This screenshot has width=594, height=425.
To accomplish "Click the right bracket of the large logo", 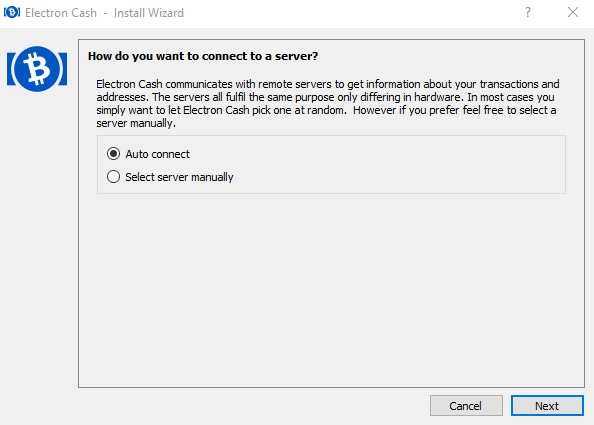I will pyautogui.click(x=63, y=69).
